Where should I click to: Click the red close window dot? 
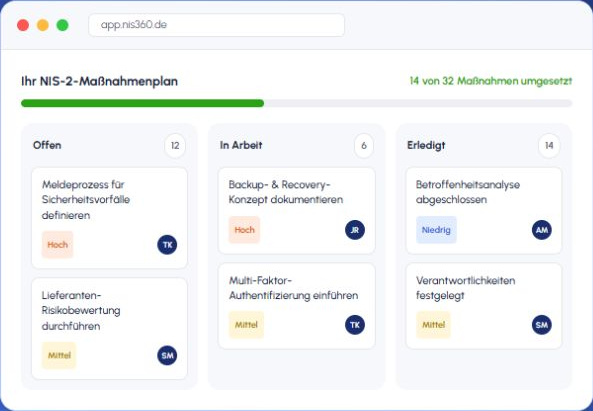click(23, 25)
